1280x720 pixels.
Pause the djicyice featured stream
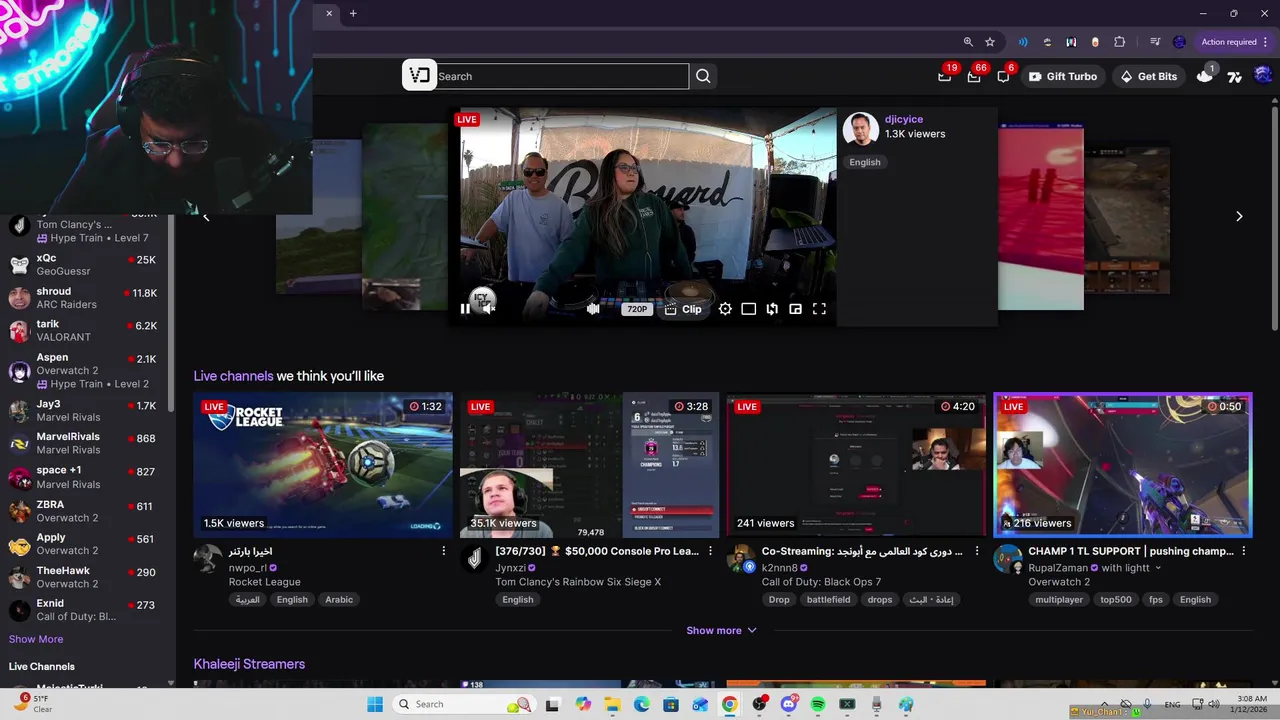pyautogui.click(x=465, y=309)
